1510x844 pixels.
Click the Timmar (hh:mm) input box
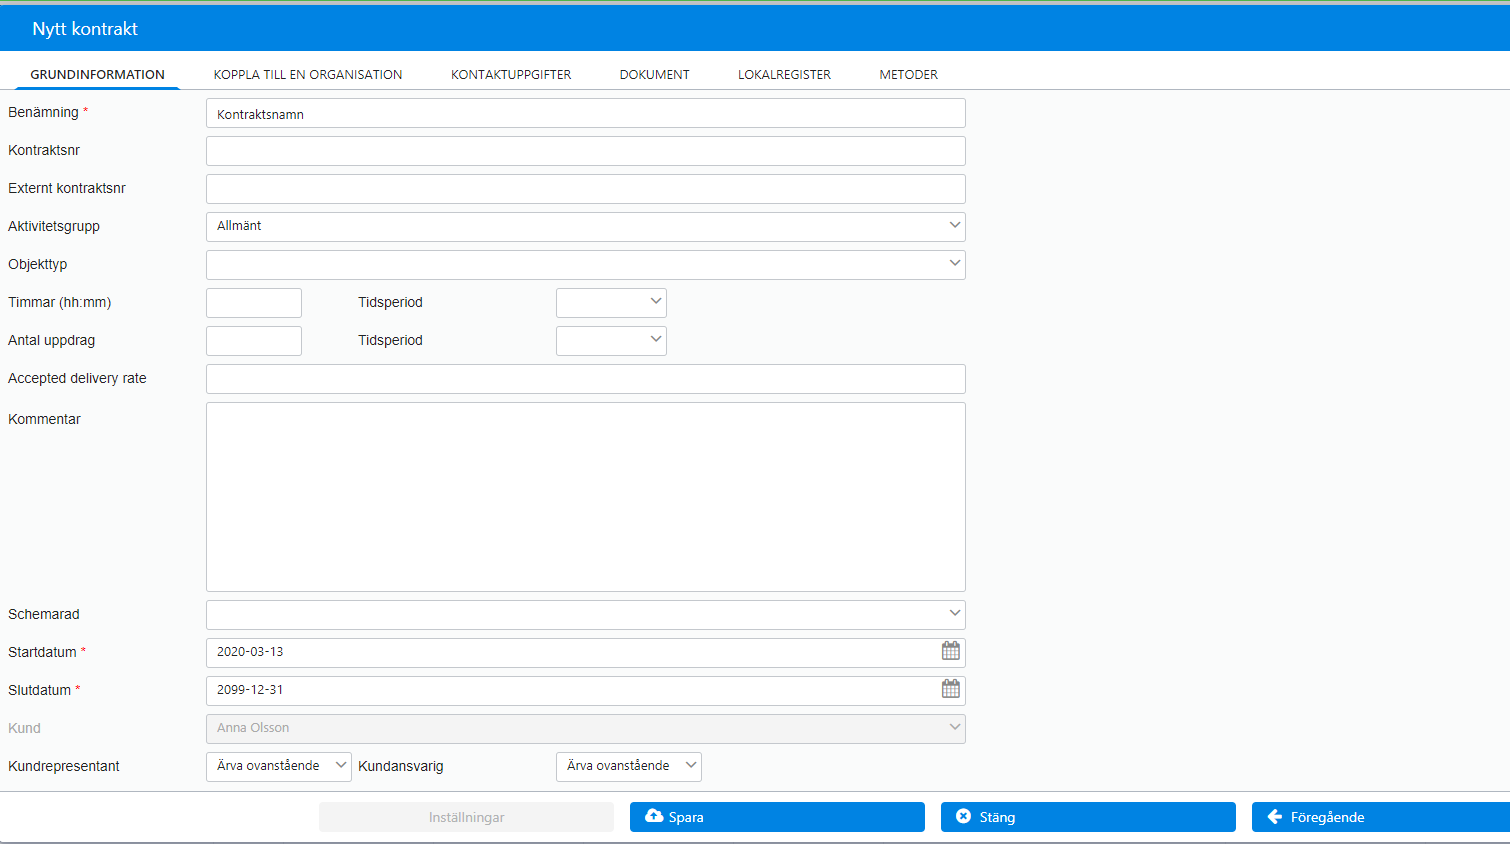coord(254,303)
